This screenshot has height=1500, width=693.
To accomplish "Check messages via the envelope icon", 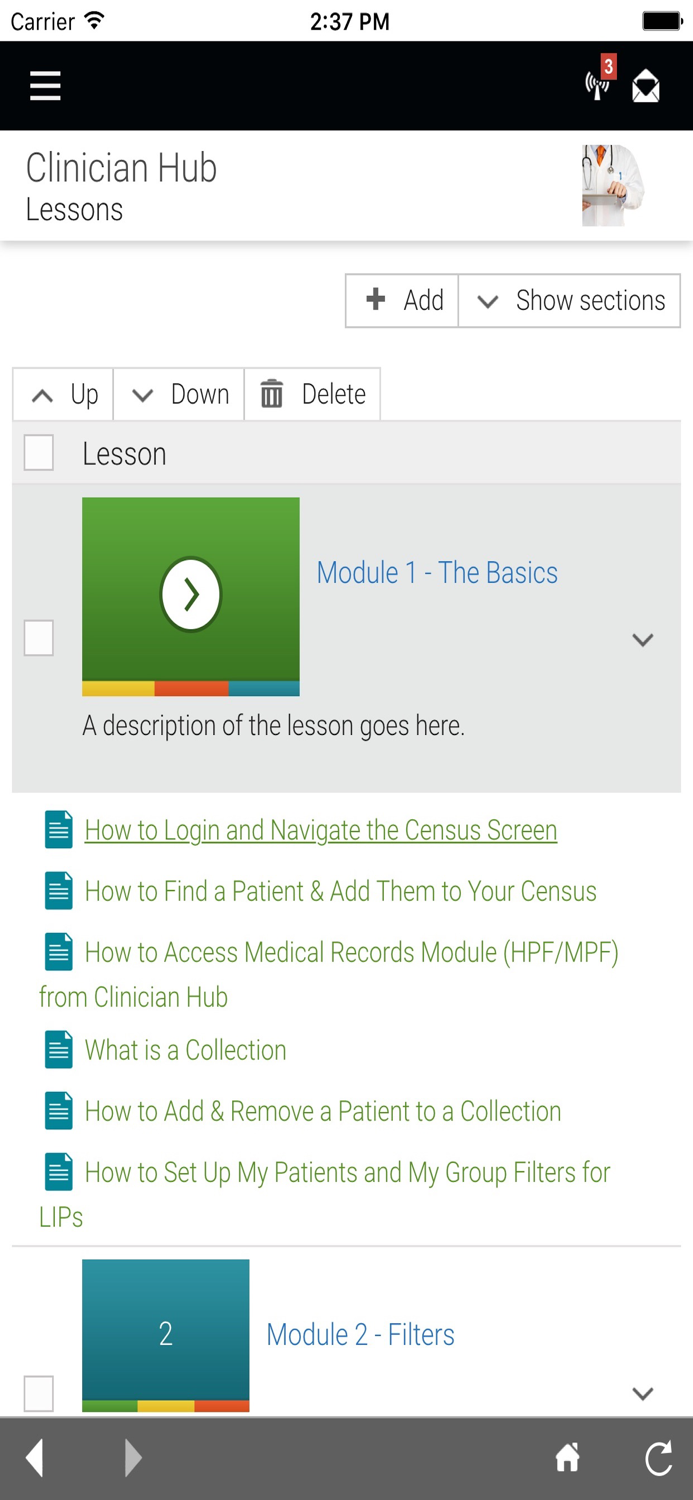I will (x=646, y=85).
